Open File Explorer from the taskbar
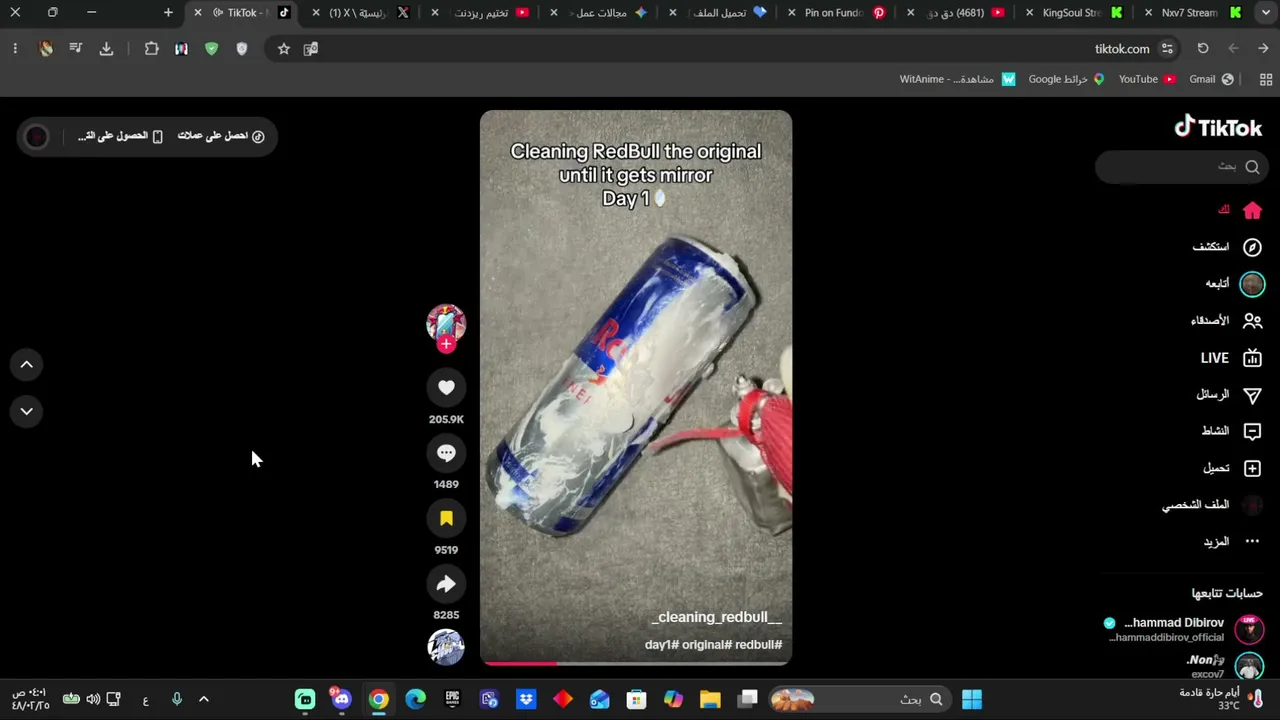 710,699
